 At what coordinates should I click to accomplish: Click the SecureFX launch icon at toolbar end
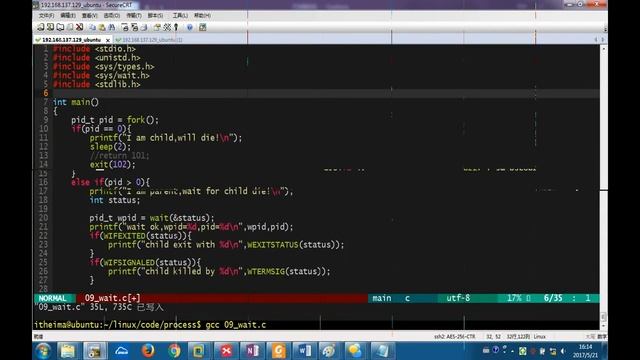pyautogui.click(x=203, y=27)
